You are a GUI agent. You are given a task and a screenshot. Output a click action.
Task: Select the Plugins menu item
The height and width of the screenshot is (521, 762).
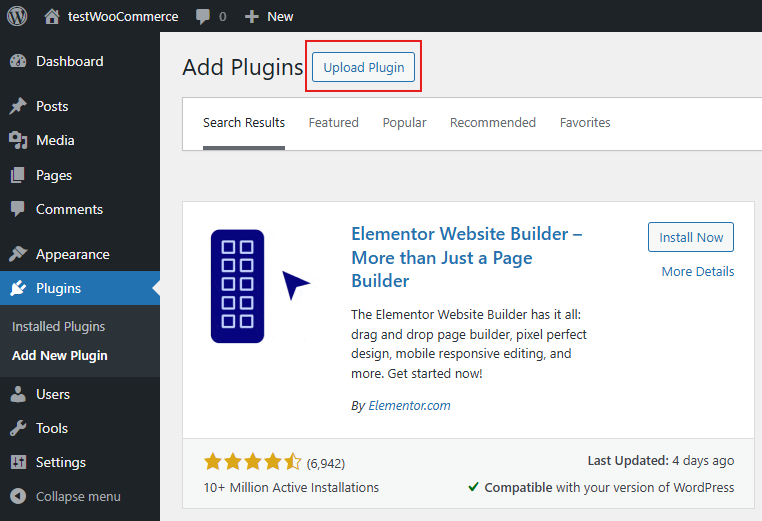(80, 288)
